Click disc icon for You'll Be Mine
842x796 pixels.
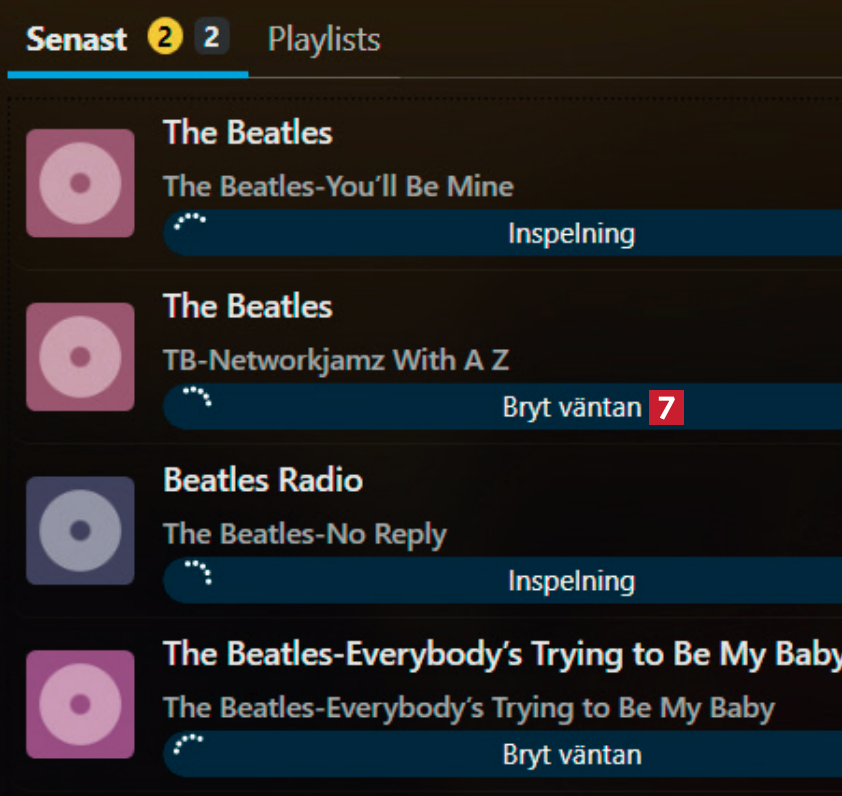point(80,183)
